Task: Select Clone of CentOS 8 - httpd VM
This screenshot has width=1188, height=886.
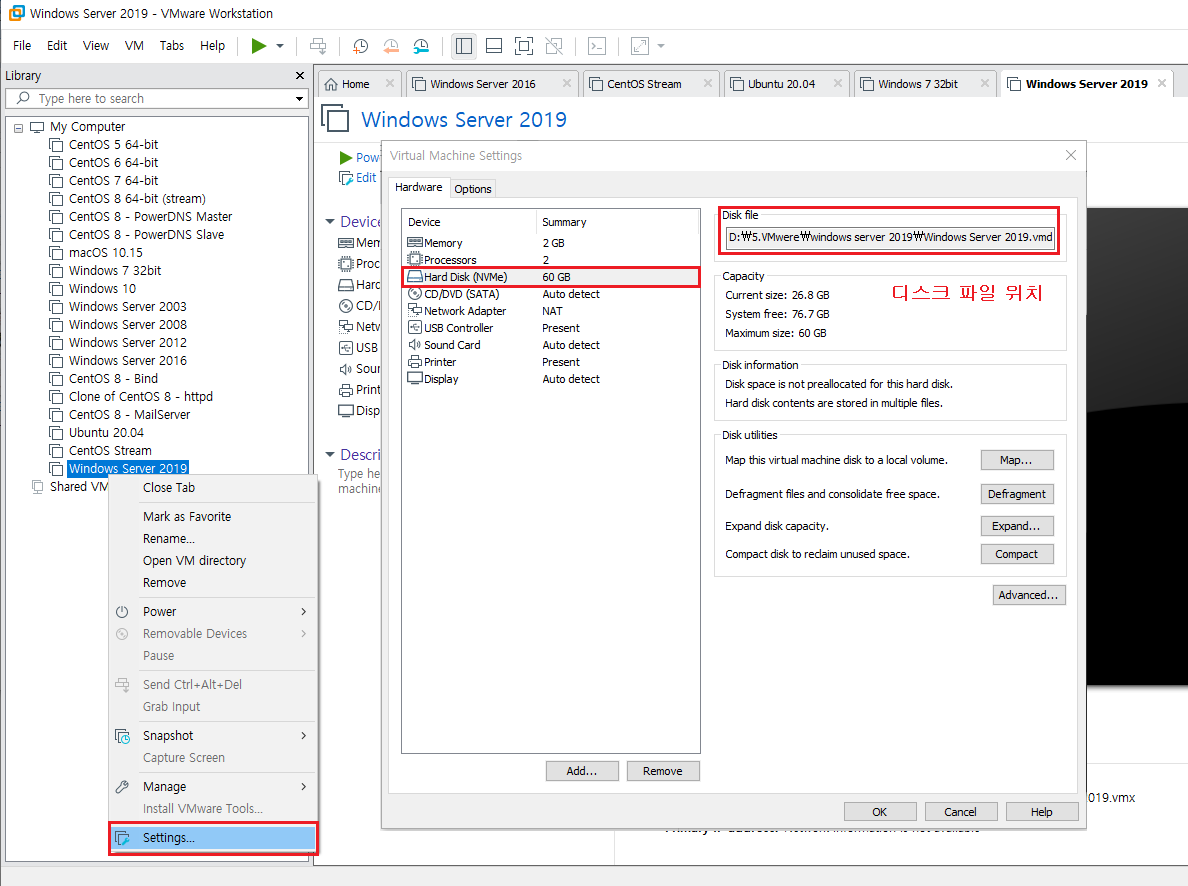Action: [140, 396]
